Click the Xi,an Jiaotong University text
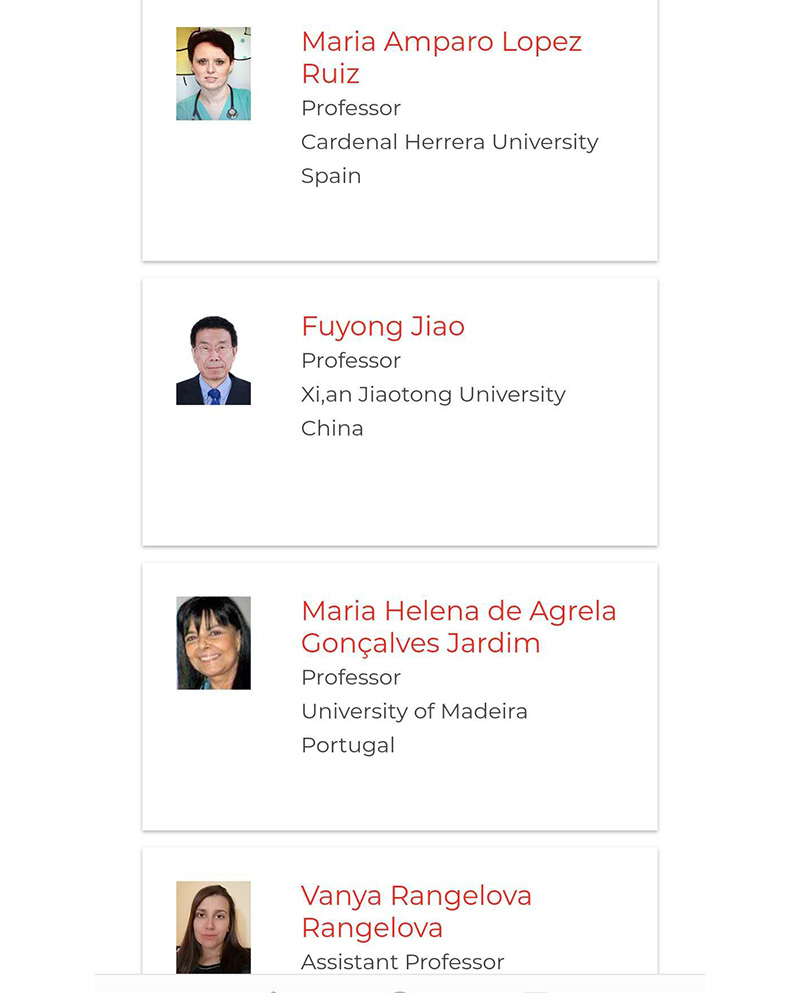This screenshot has height=993, width=800. click(433, 395)
